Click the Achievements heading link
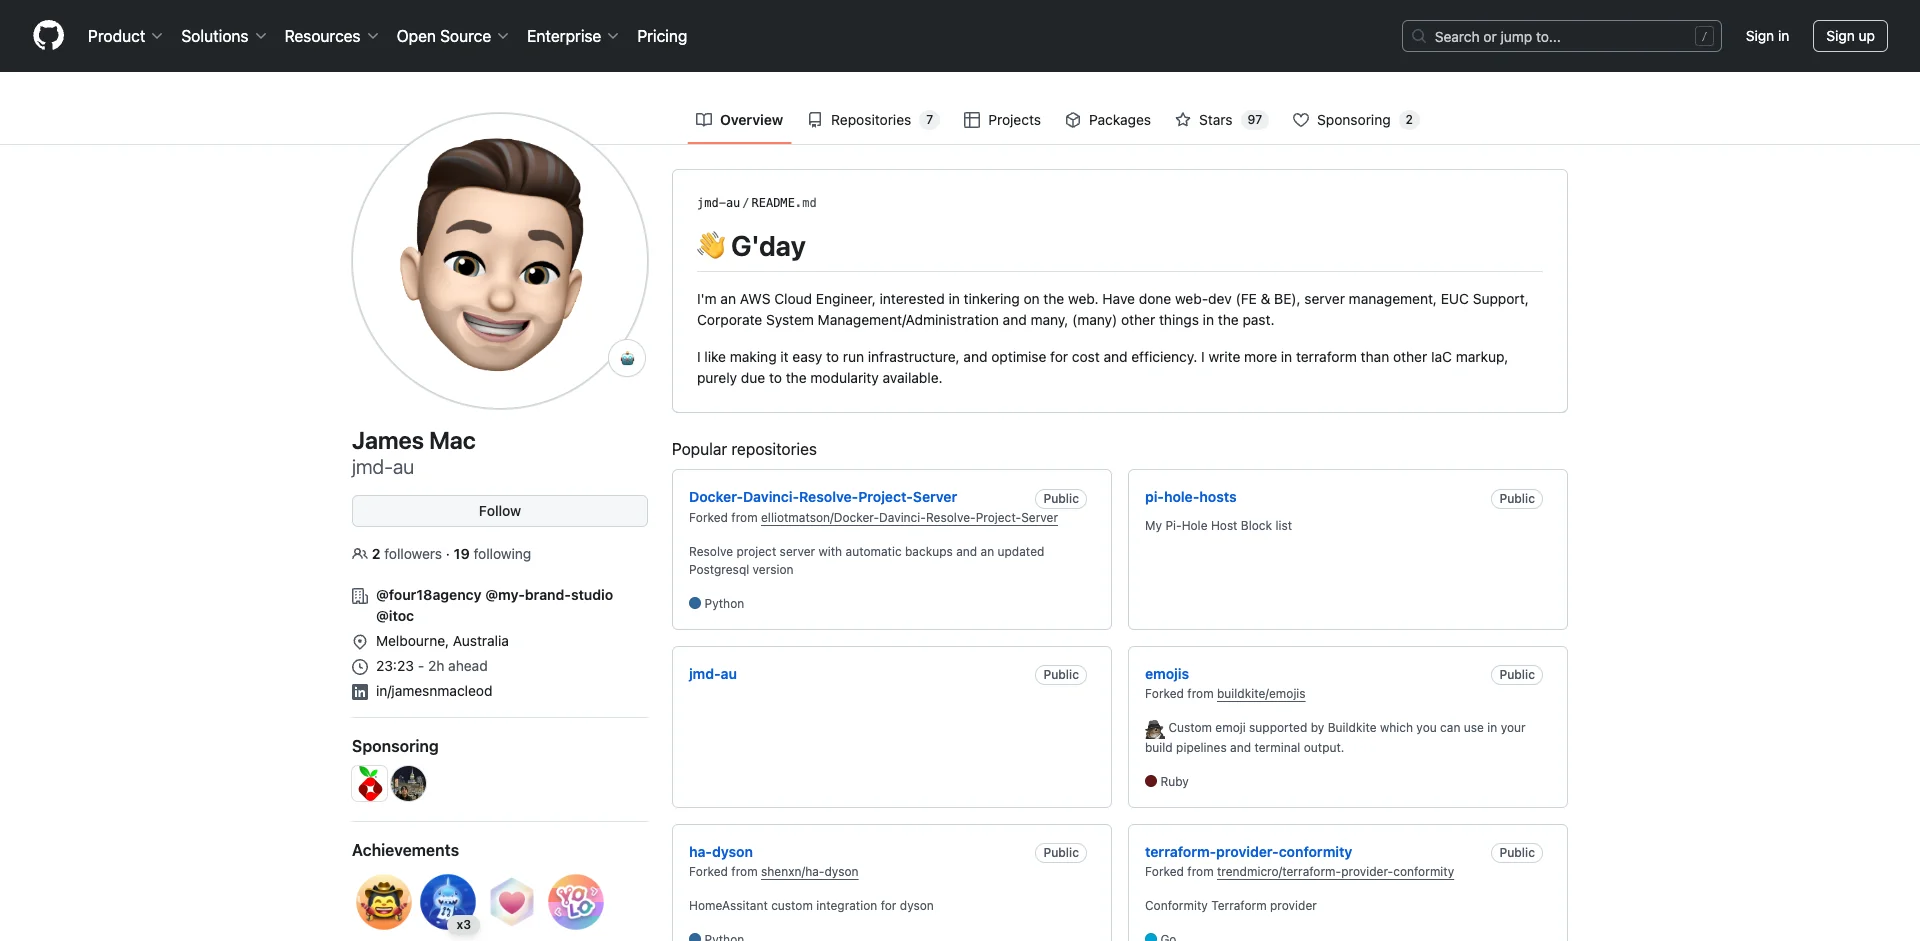The image size is (1920, 941). point(405,850)
